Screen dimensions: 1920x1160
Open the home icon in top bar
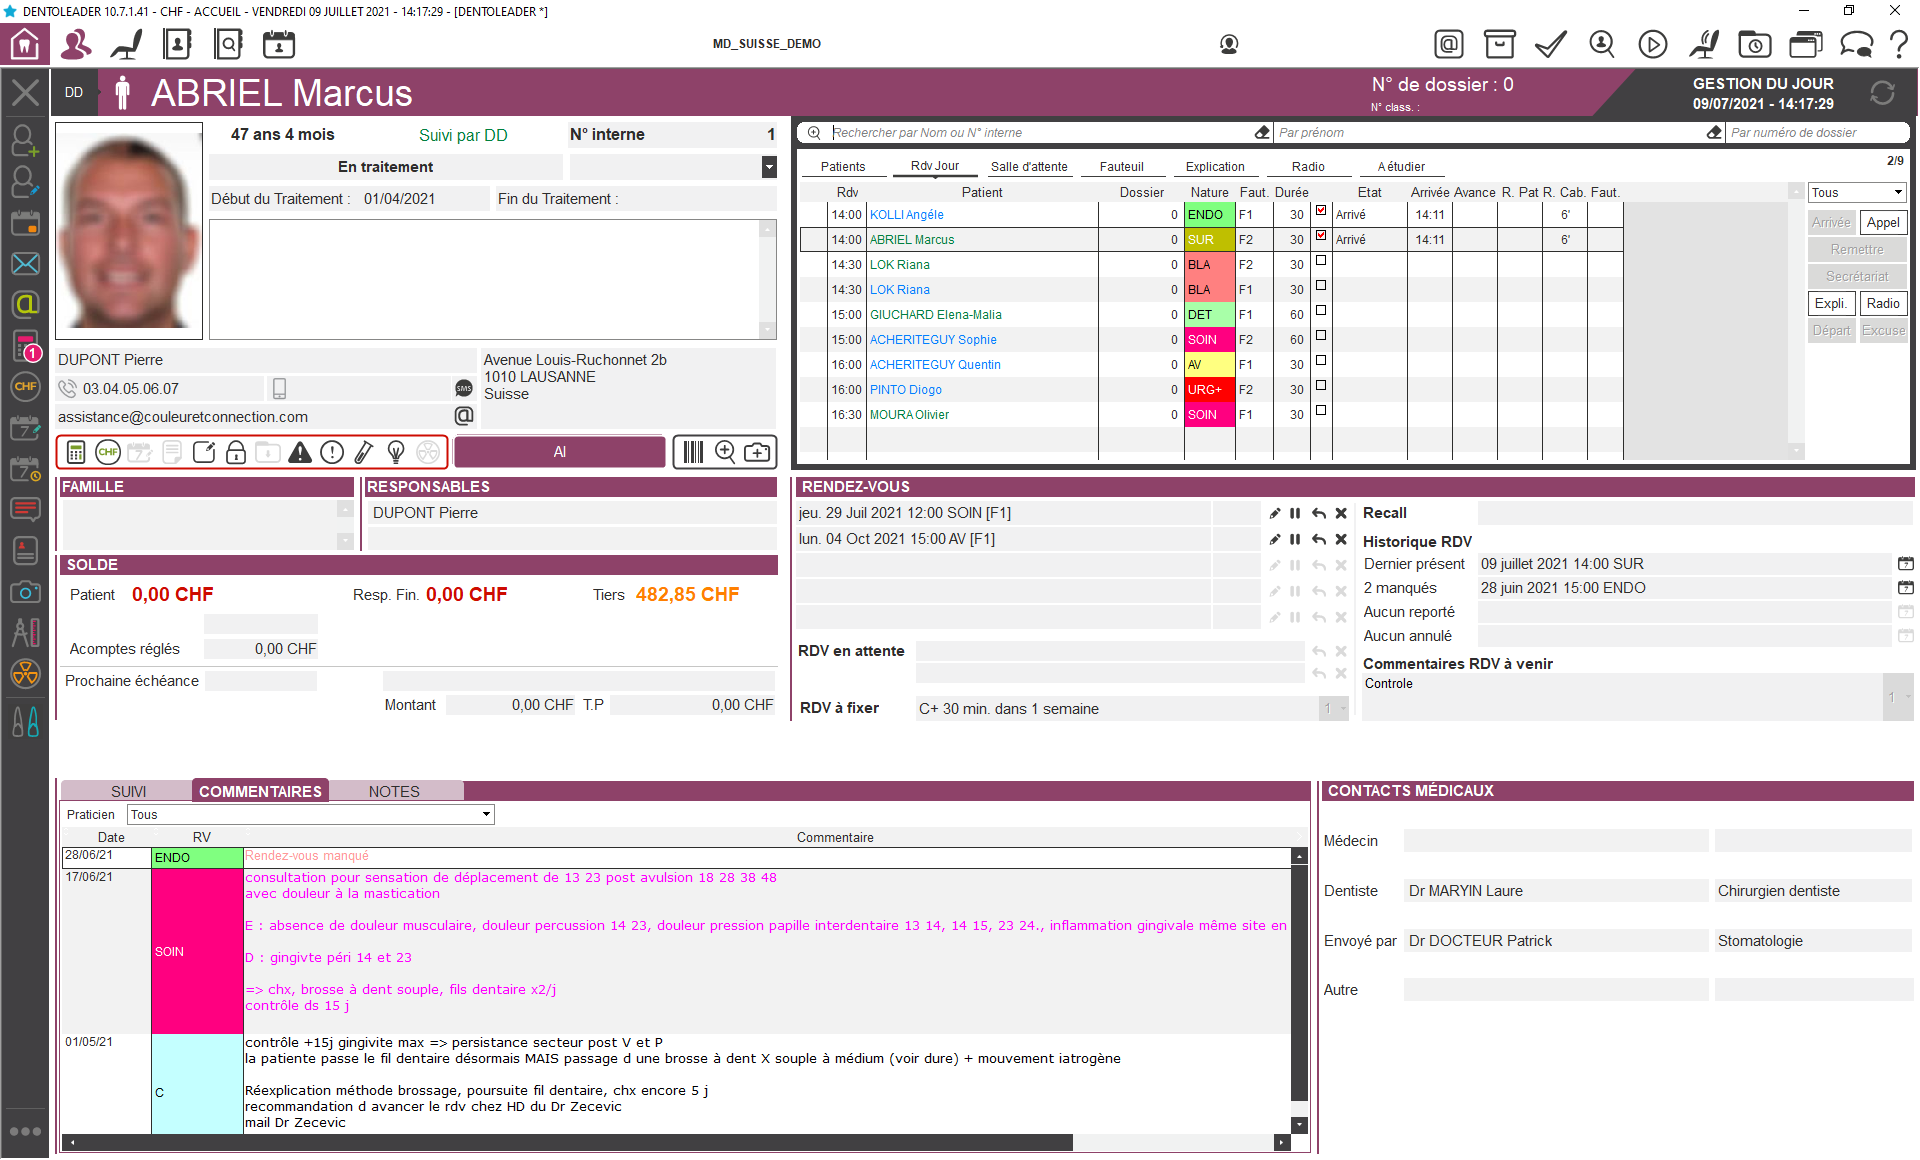[25, 44]
